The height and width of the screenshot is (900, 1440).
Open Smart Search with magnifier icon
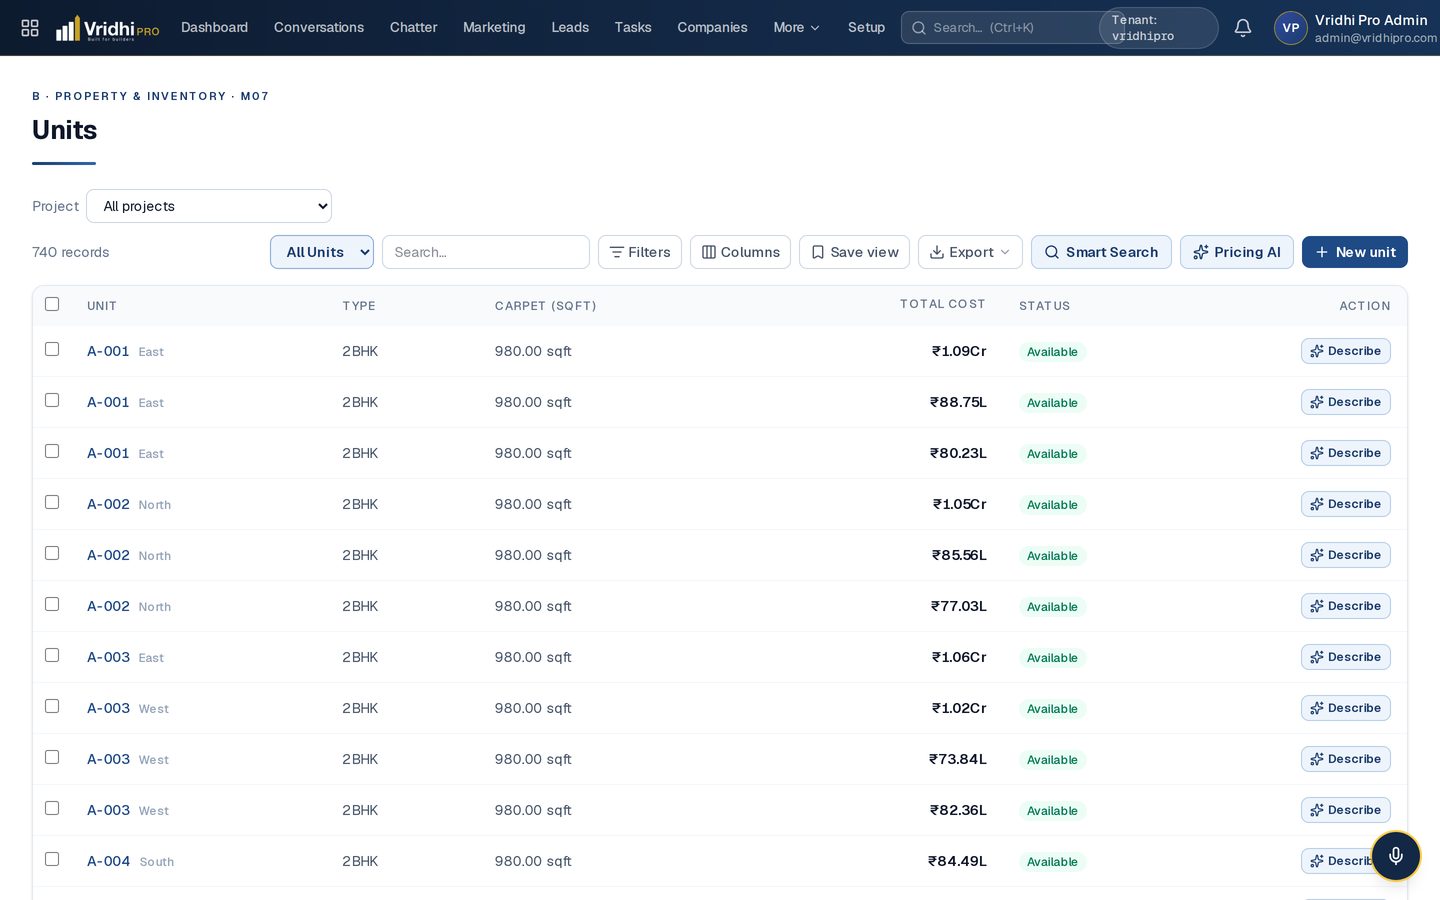tap(1101, 252)
